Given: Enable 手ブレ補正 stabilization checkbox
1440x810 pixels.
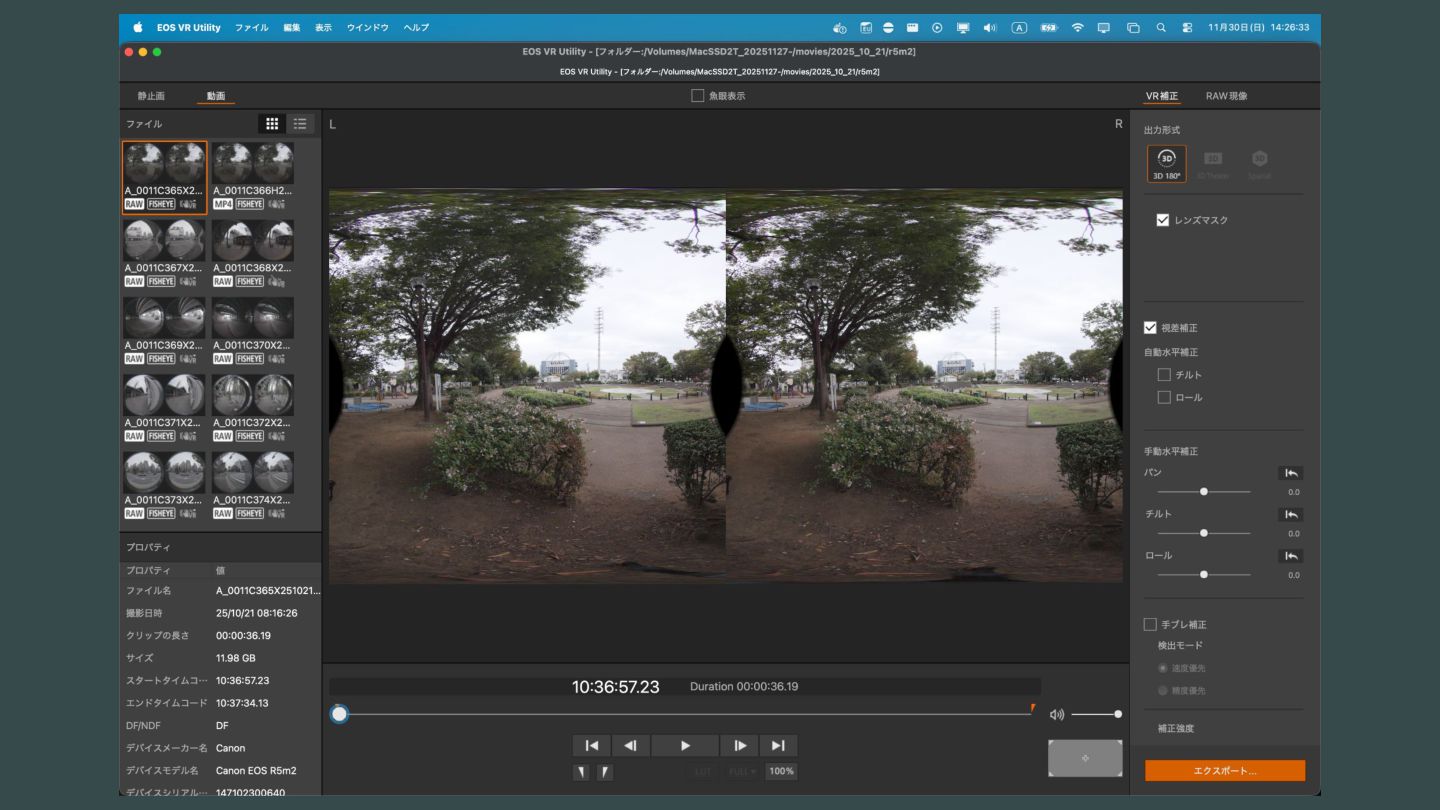Looking at the screenshot, I should tap(1150, 625).
